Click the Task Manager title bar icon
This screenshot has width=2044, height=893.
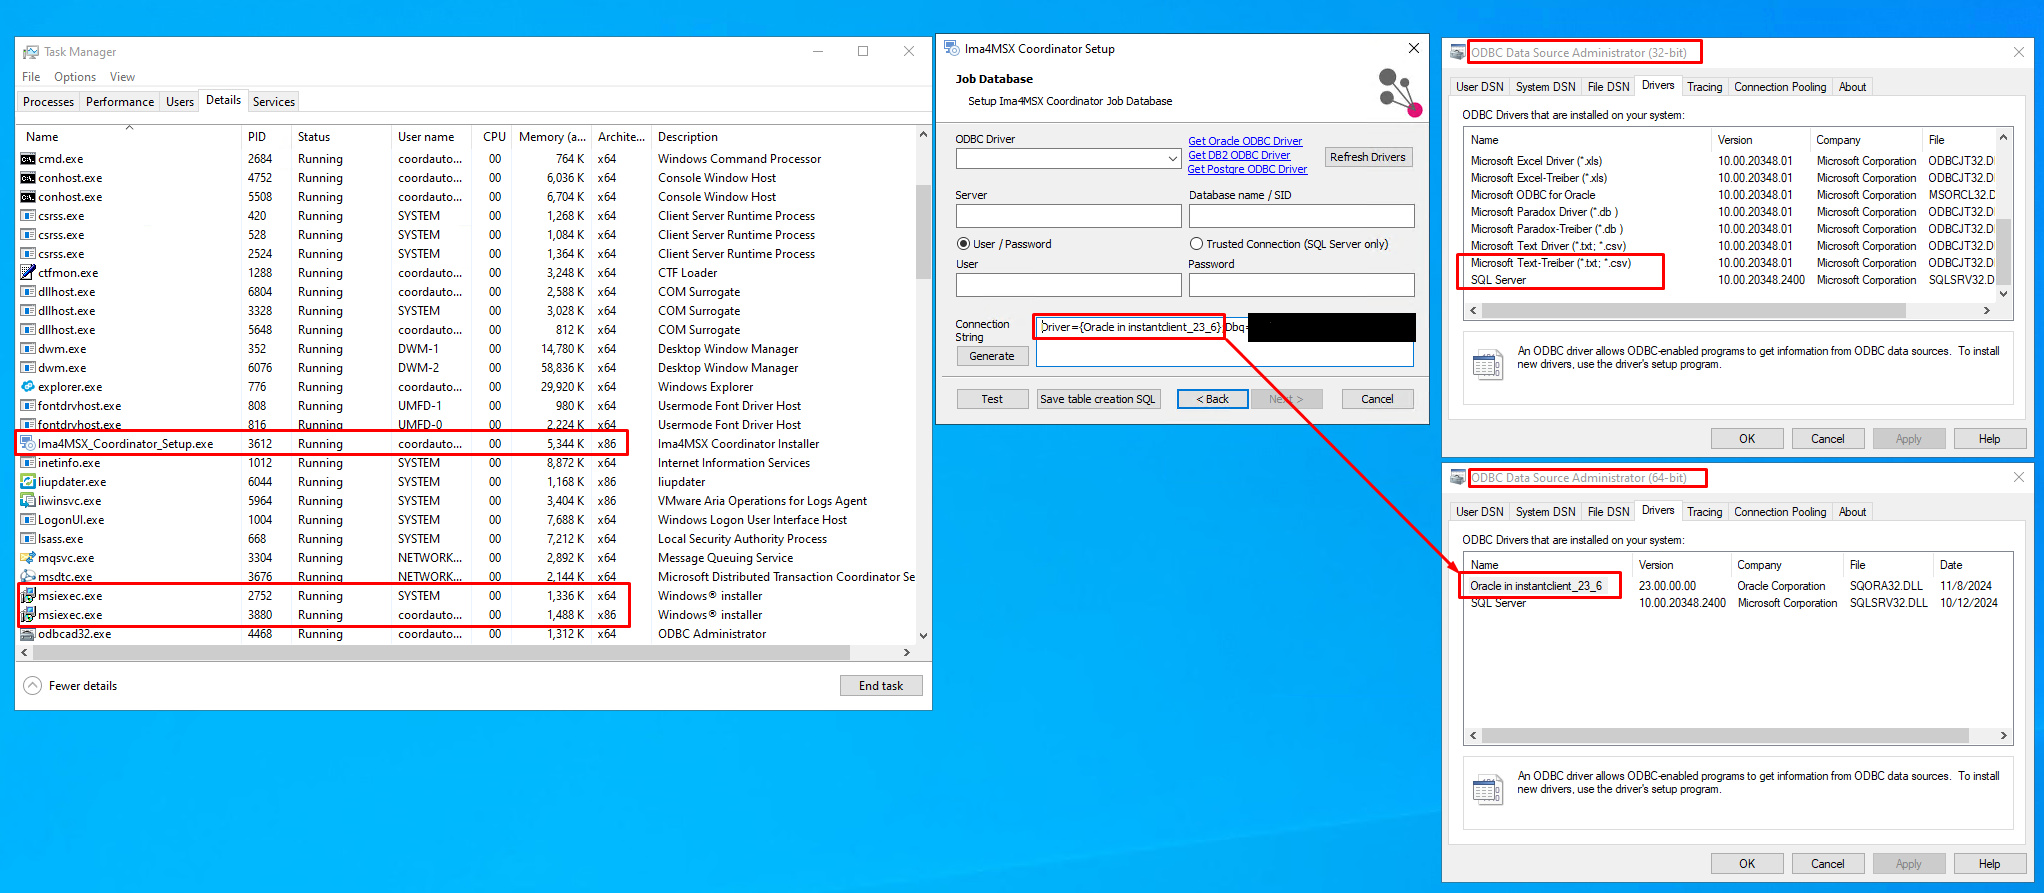coord(31,52)
